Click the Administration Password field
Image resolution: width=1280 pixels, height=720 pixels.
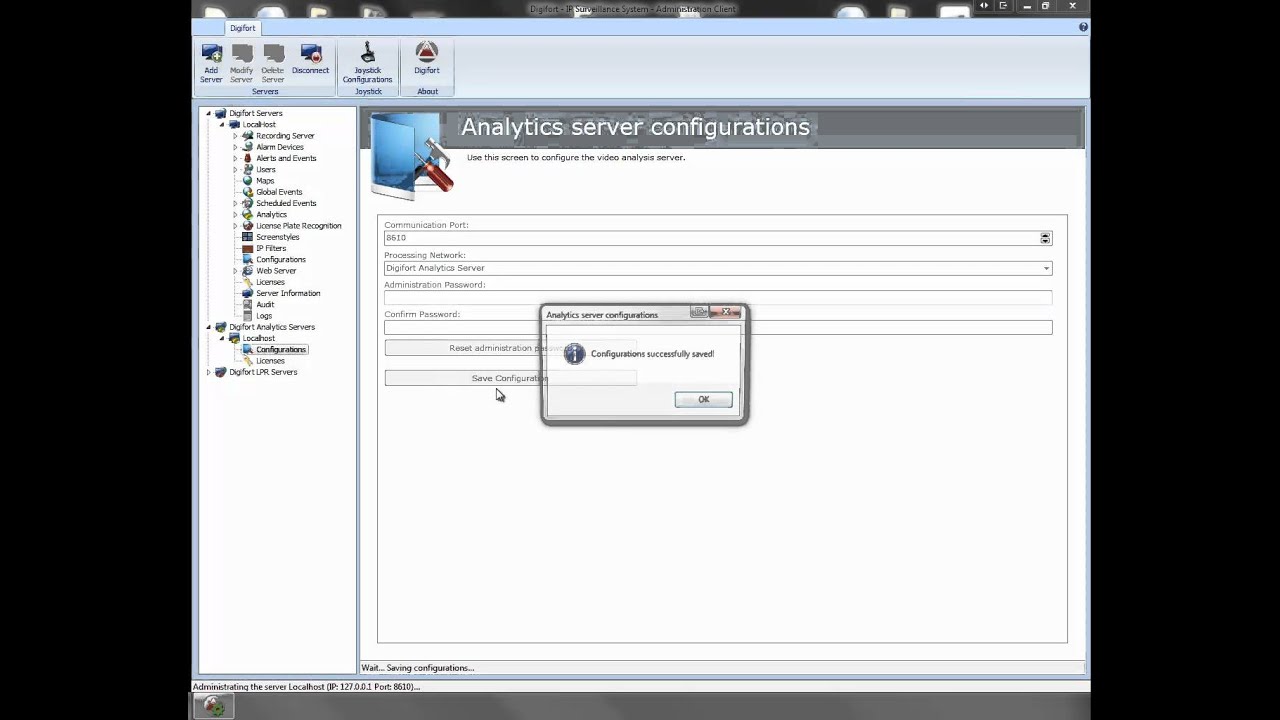(x=718, y=297)
